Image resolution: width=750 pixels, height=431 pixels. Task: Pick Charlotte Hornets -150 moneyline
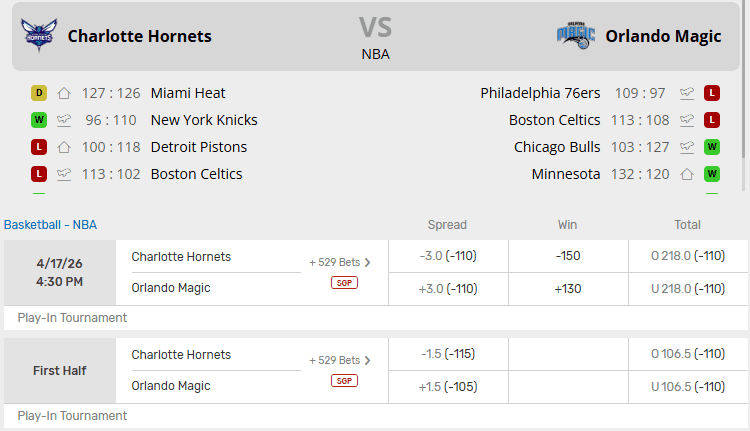tap(567, 256)
